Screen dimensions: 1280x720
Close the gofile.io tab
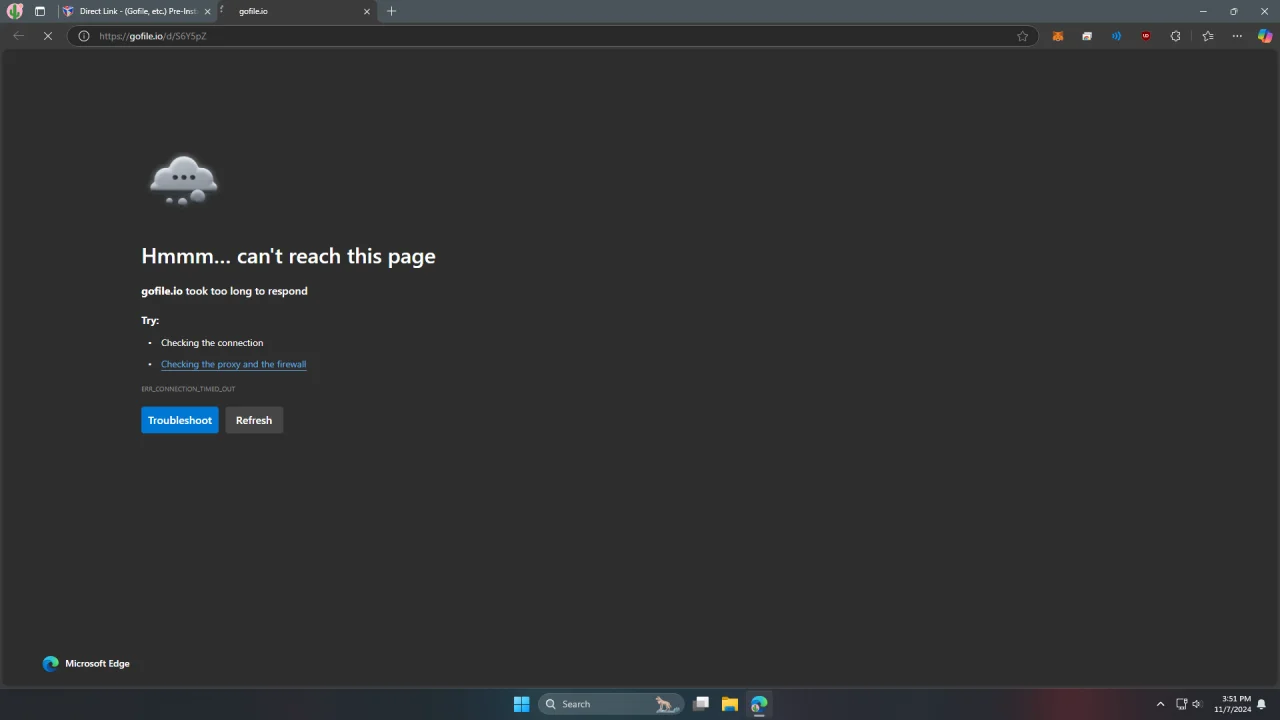point(367,11)
